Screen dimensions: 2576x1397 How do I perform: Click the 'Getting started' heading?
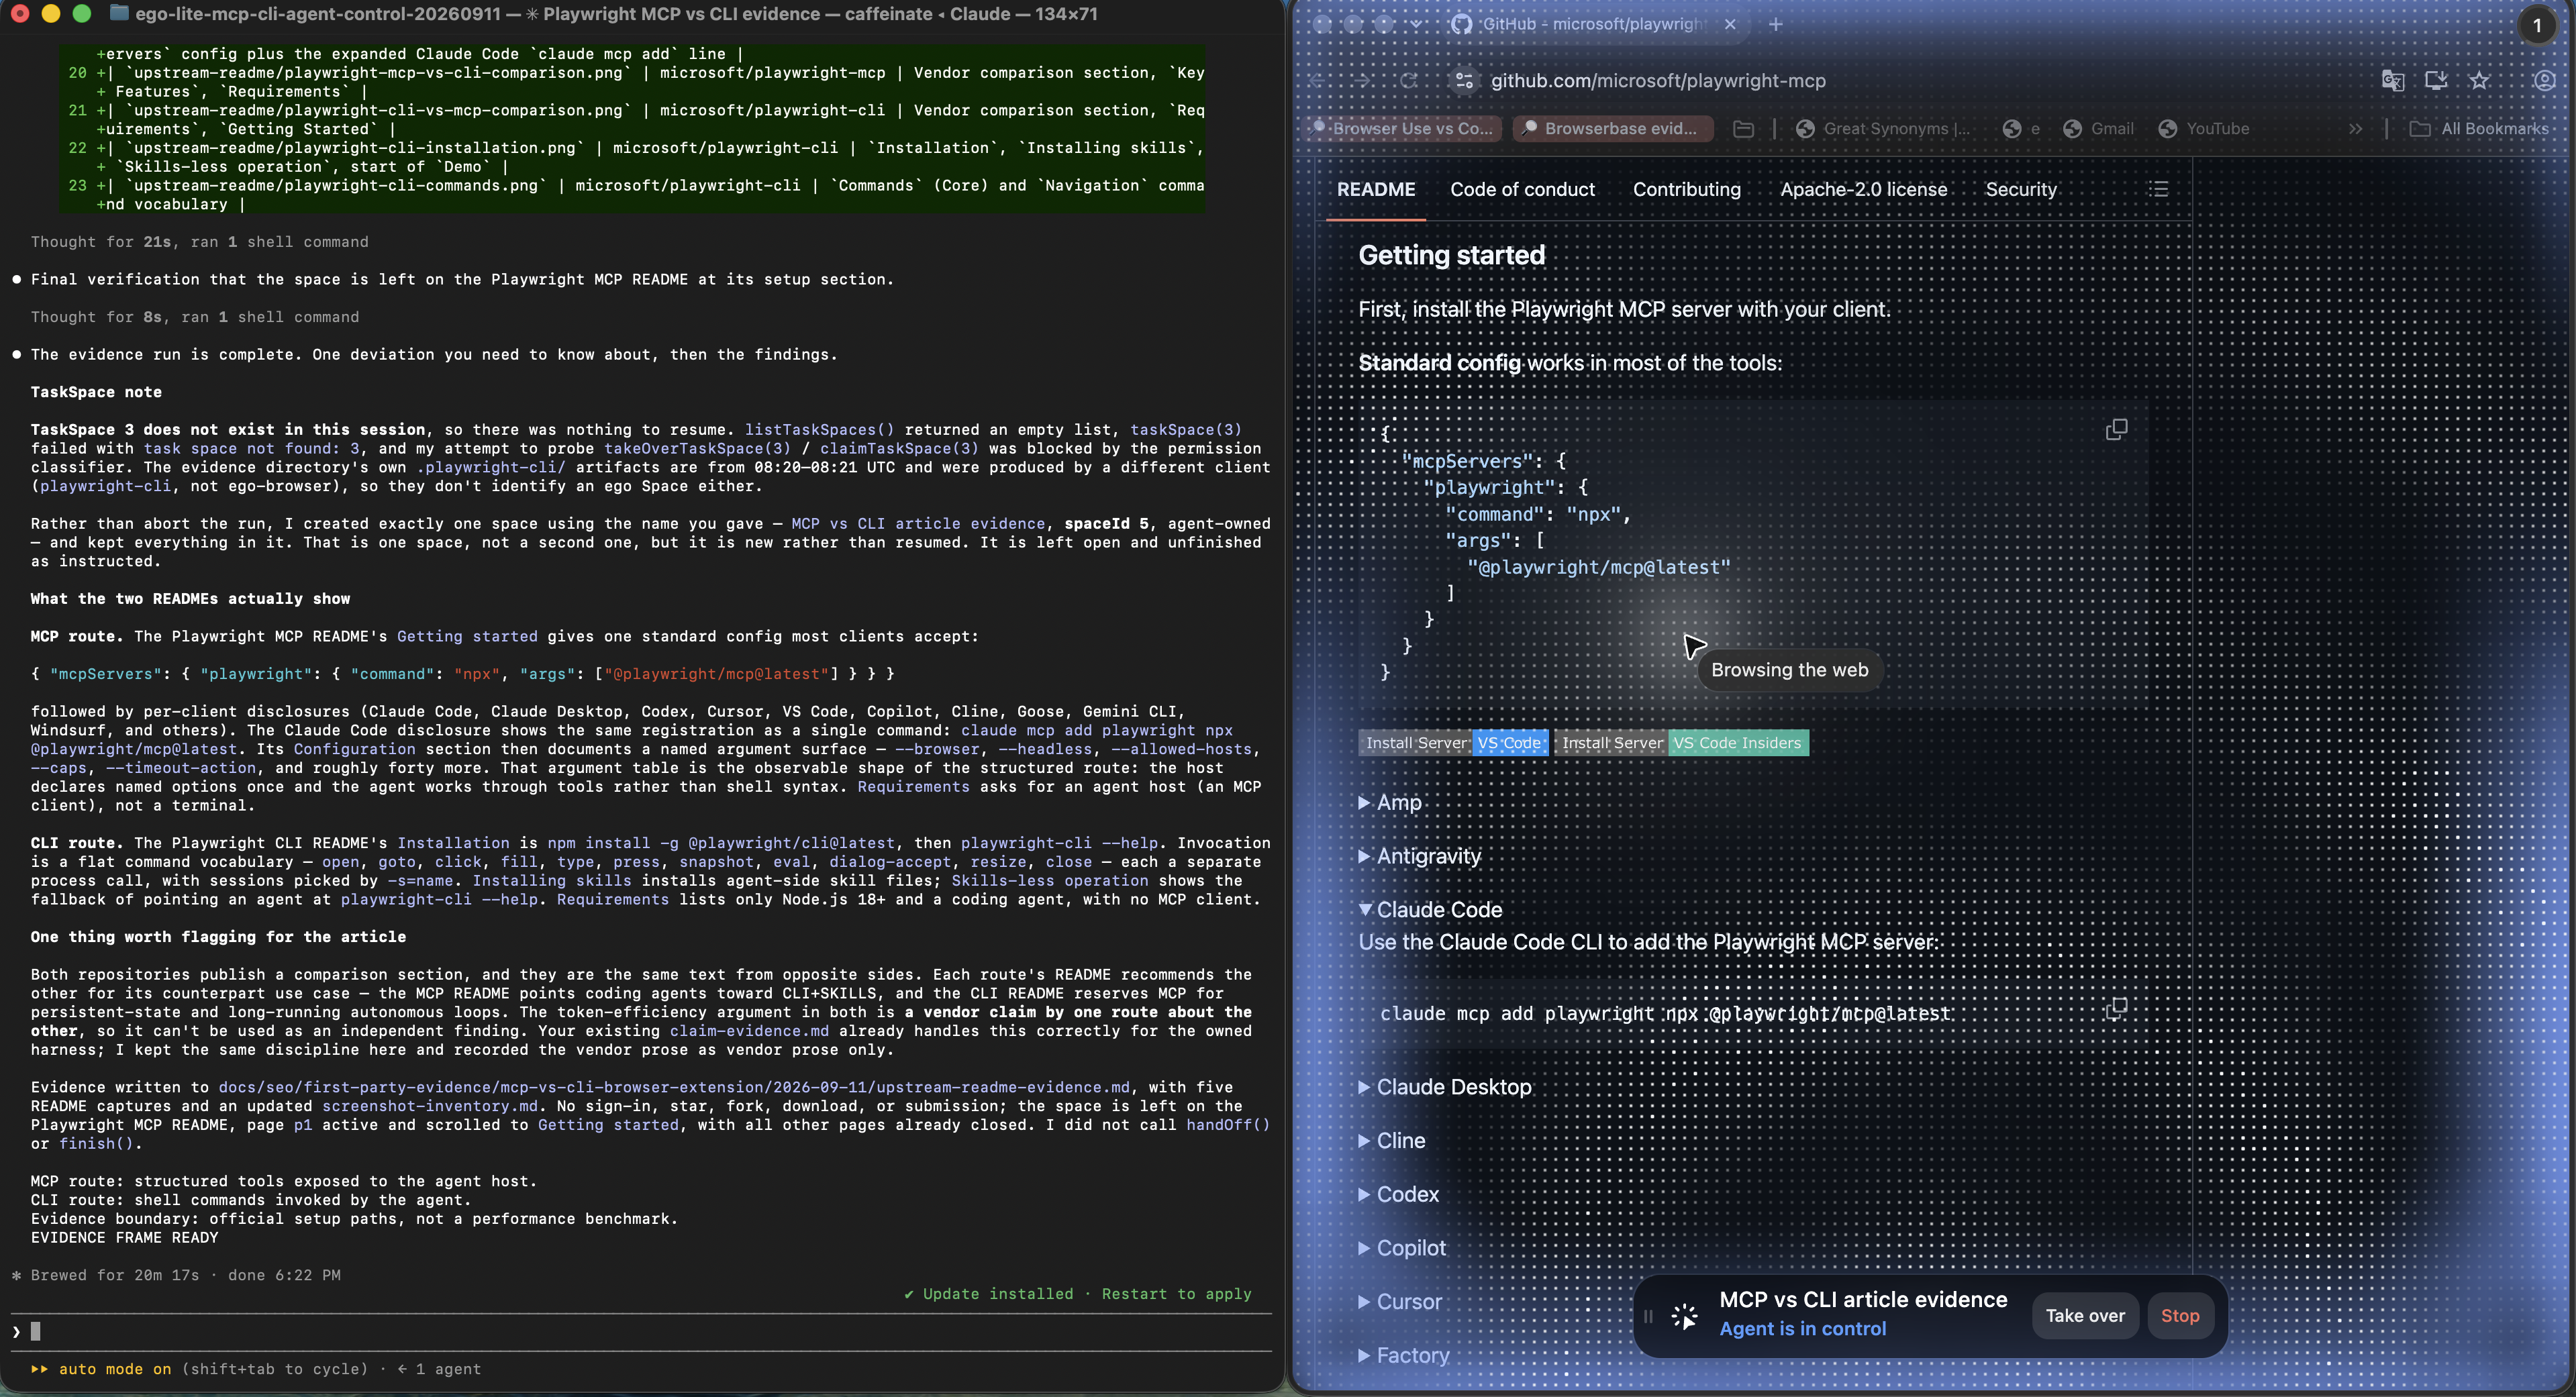pos(1451,256)
